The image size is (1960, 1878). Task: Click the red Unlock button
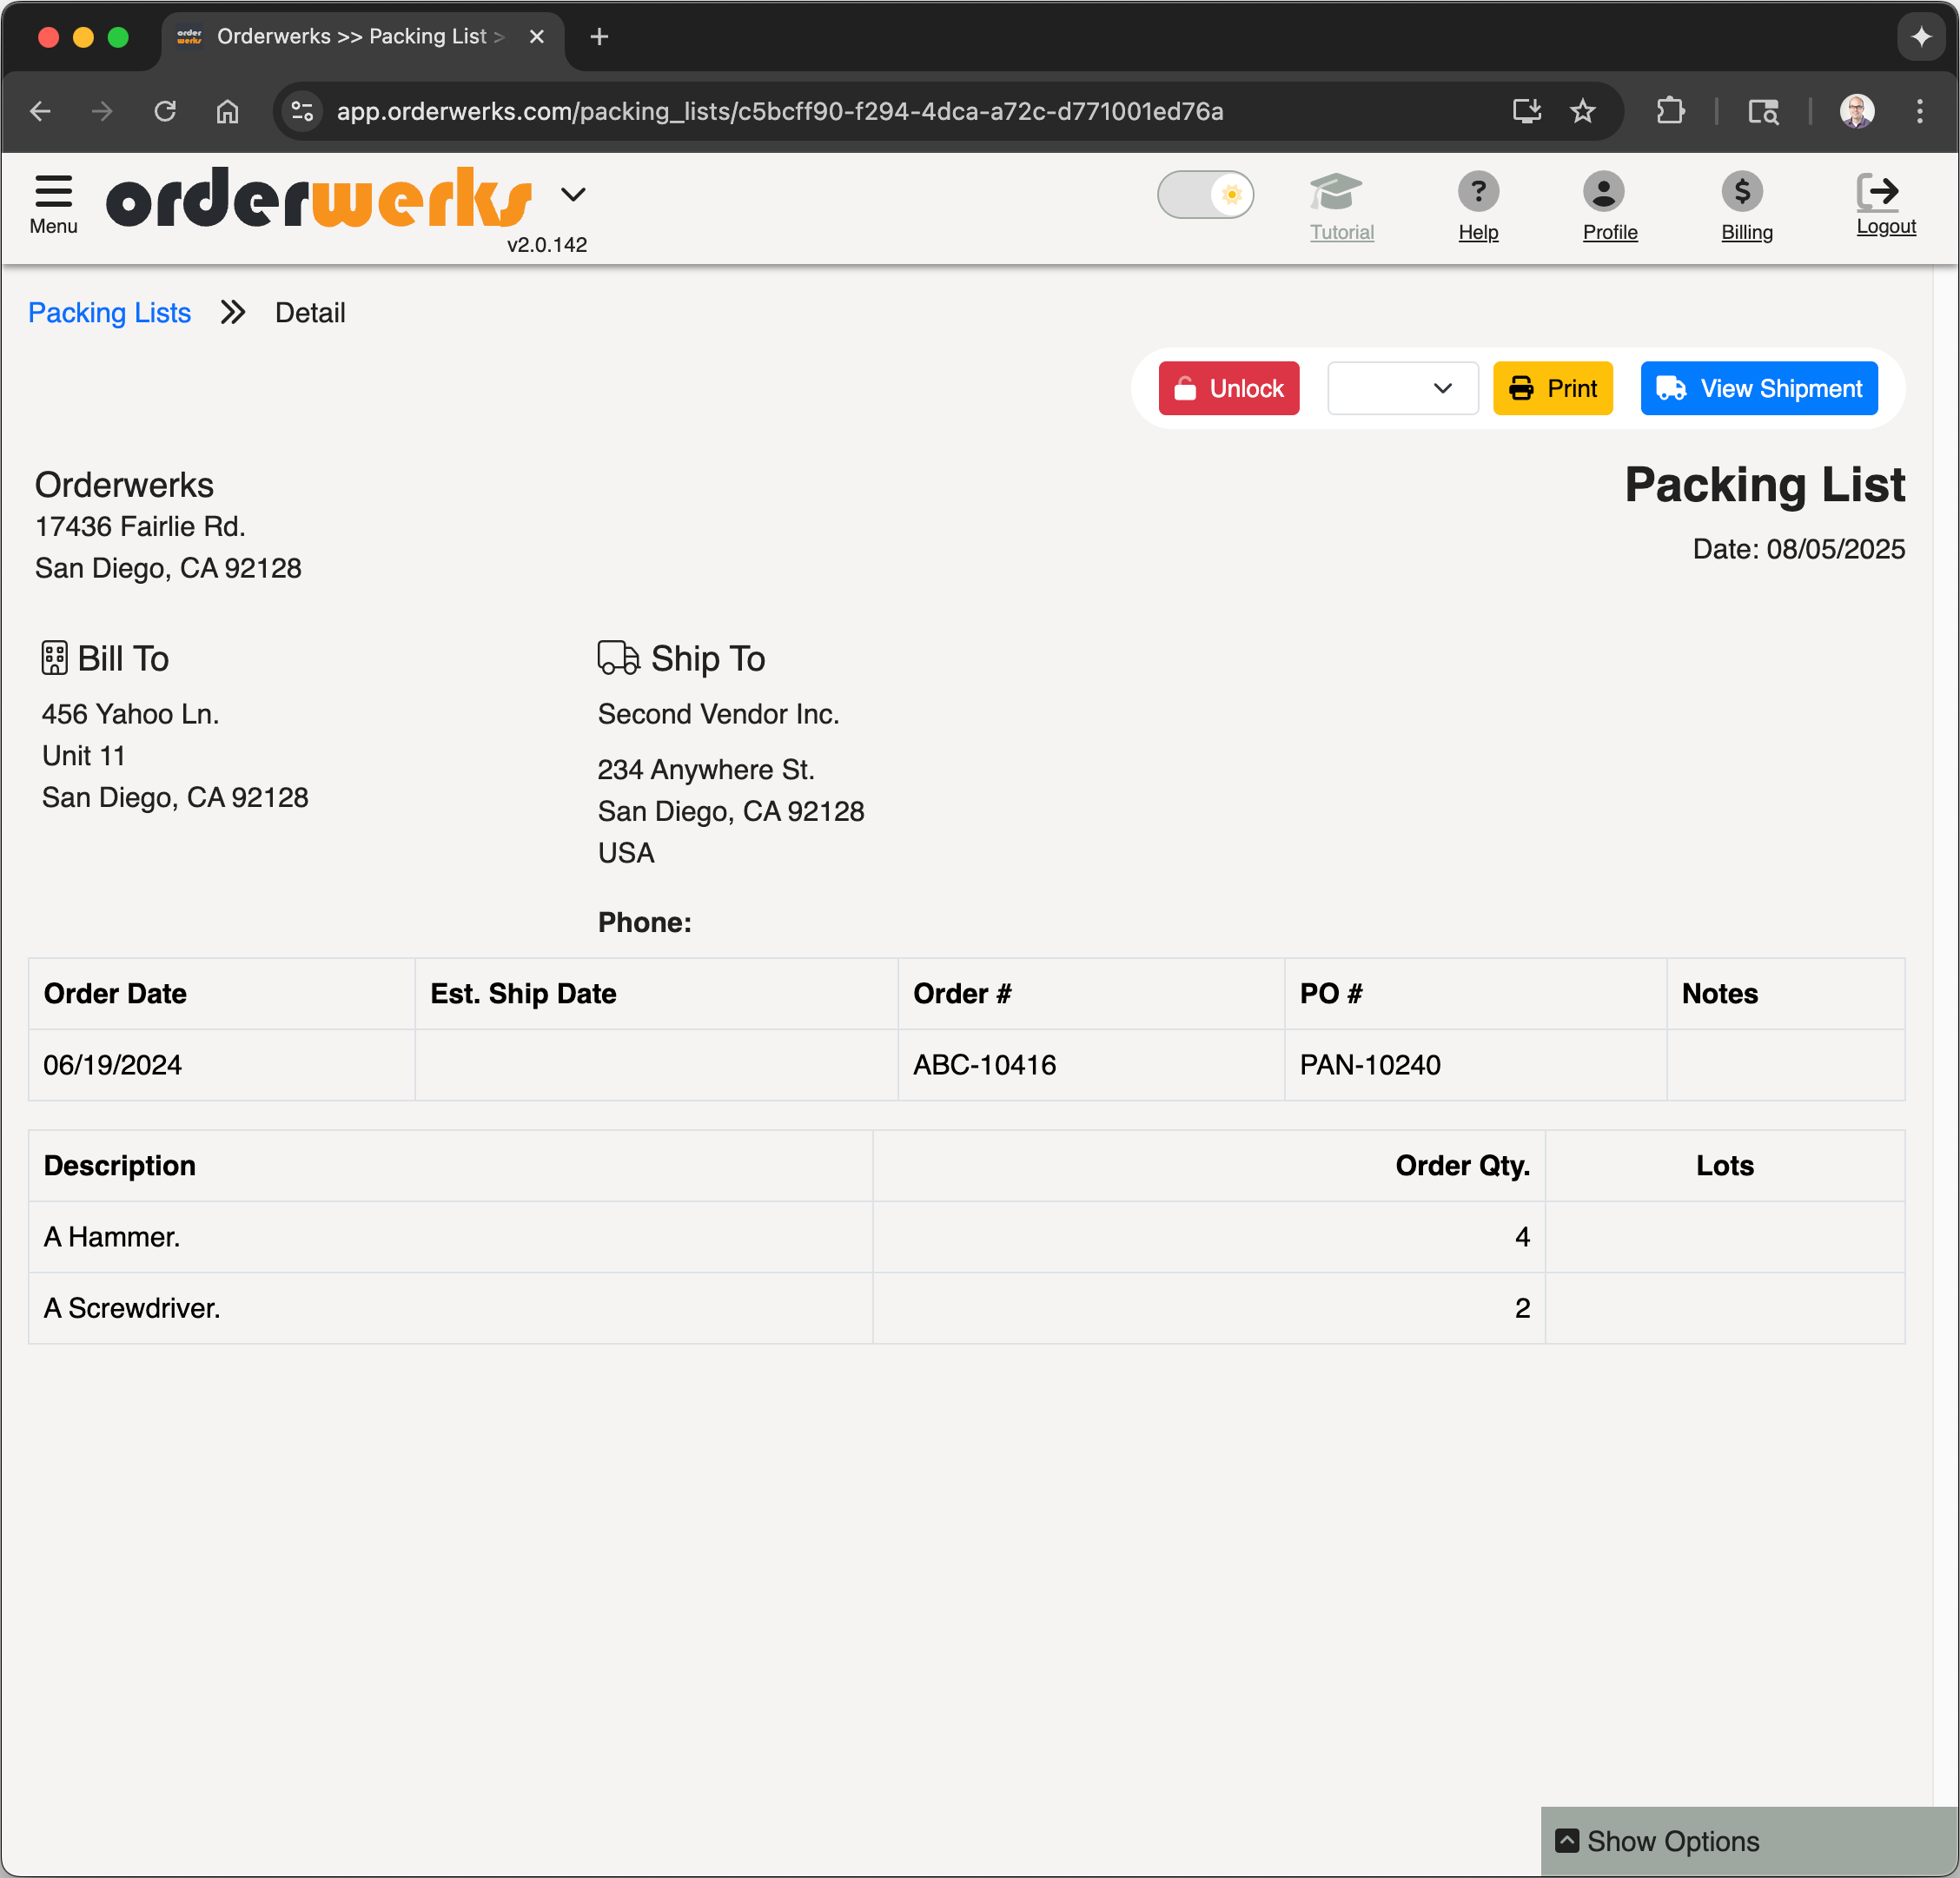1228,388
